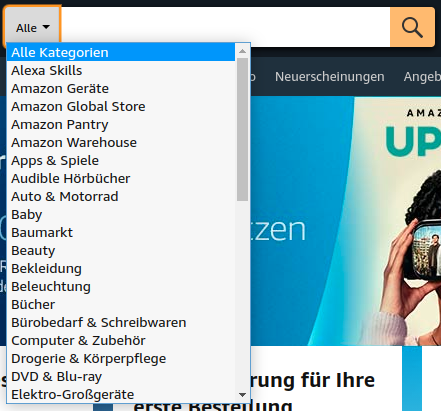
Task: Choose Bürobedarf & Schreibwaren option
Action: [x=121, y=322]
